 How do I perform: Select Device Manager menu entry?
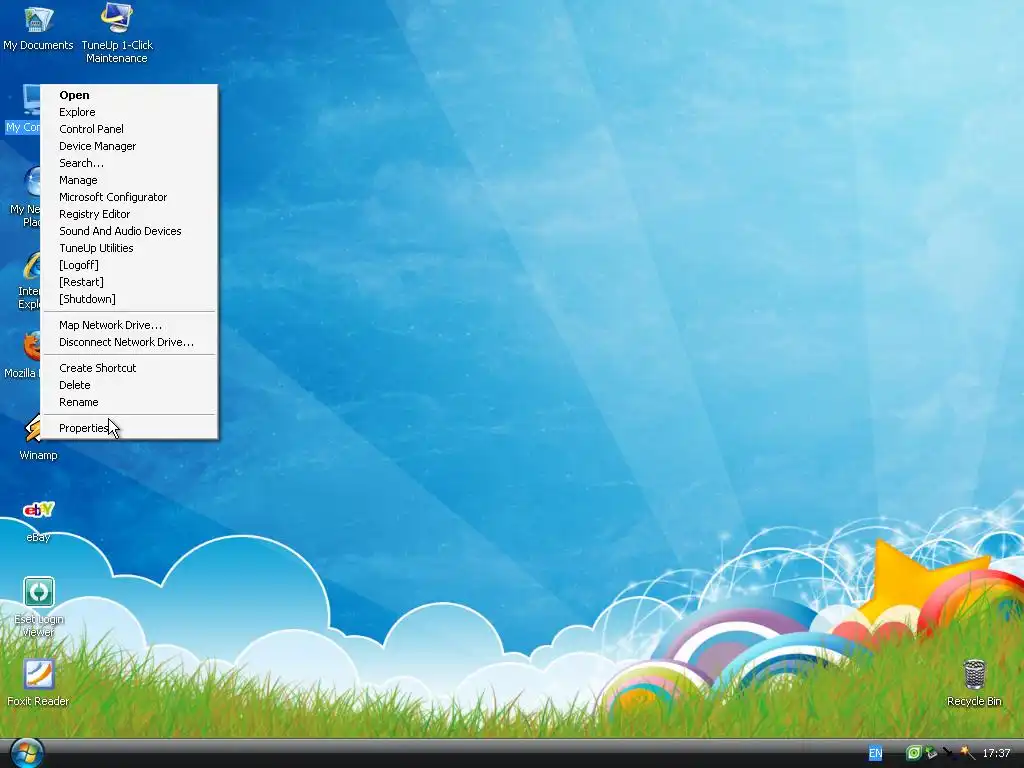click(129, 146)
